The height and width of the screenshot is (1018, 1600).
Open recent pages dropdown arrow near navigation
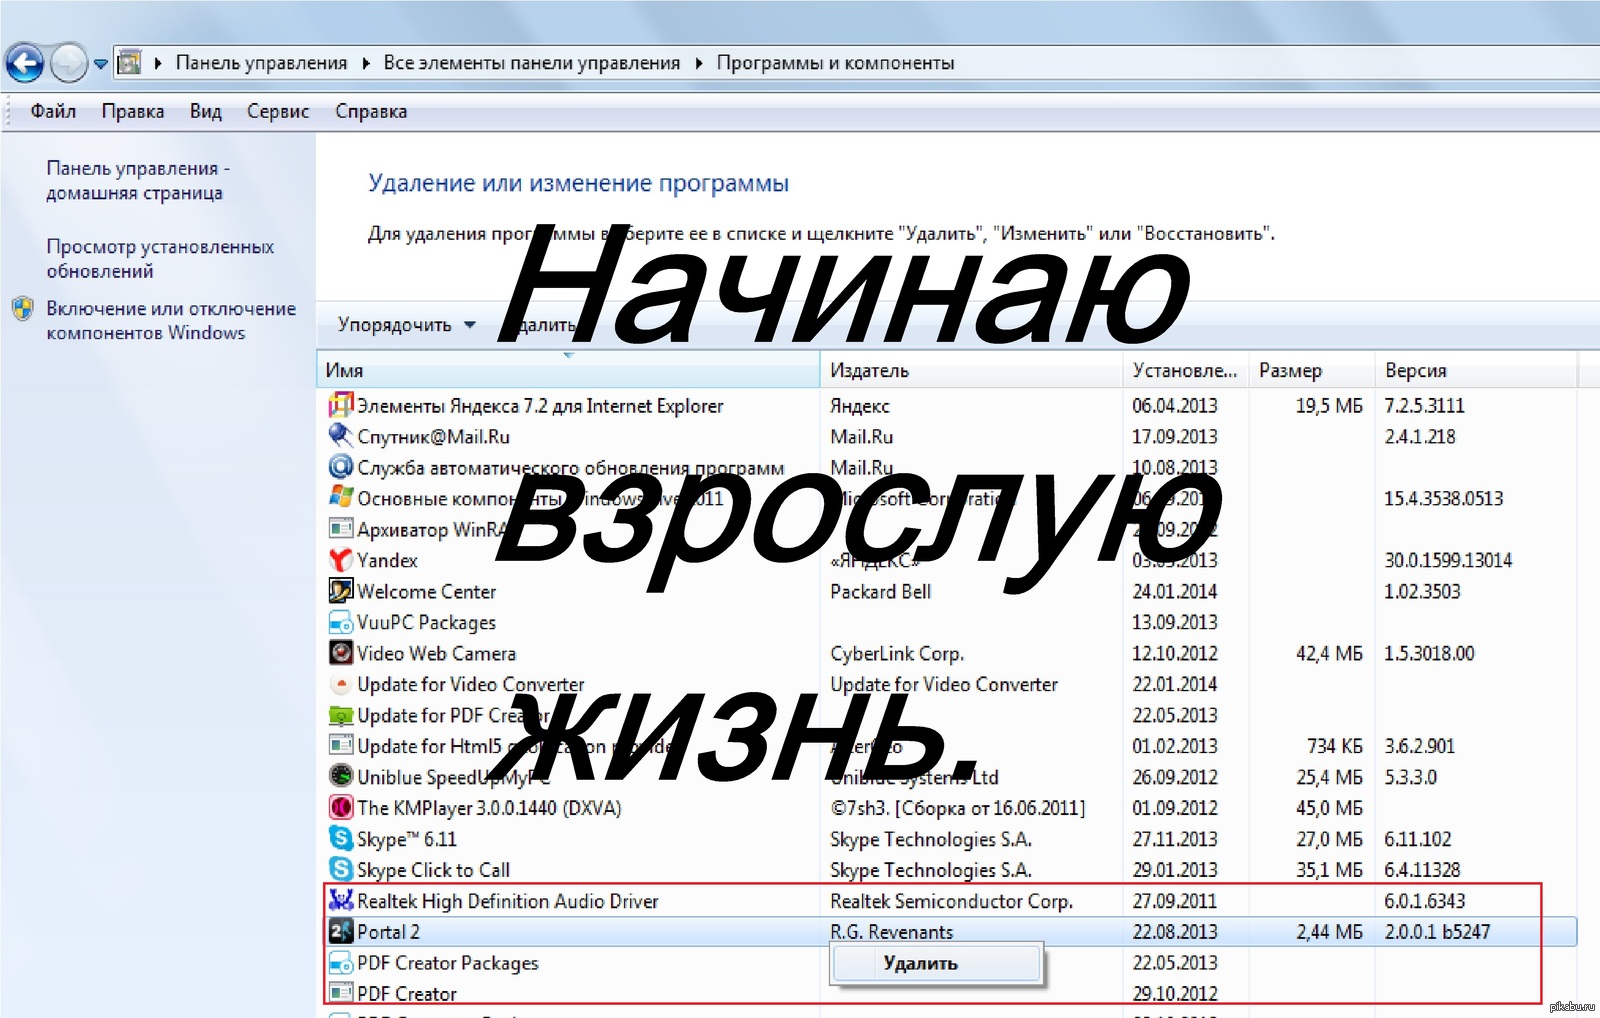coord(100,64)
